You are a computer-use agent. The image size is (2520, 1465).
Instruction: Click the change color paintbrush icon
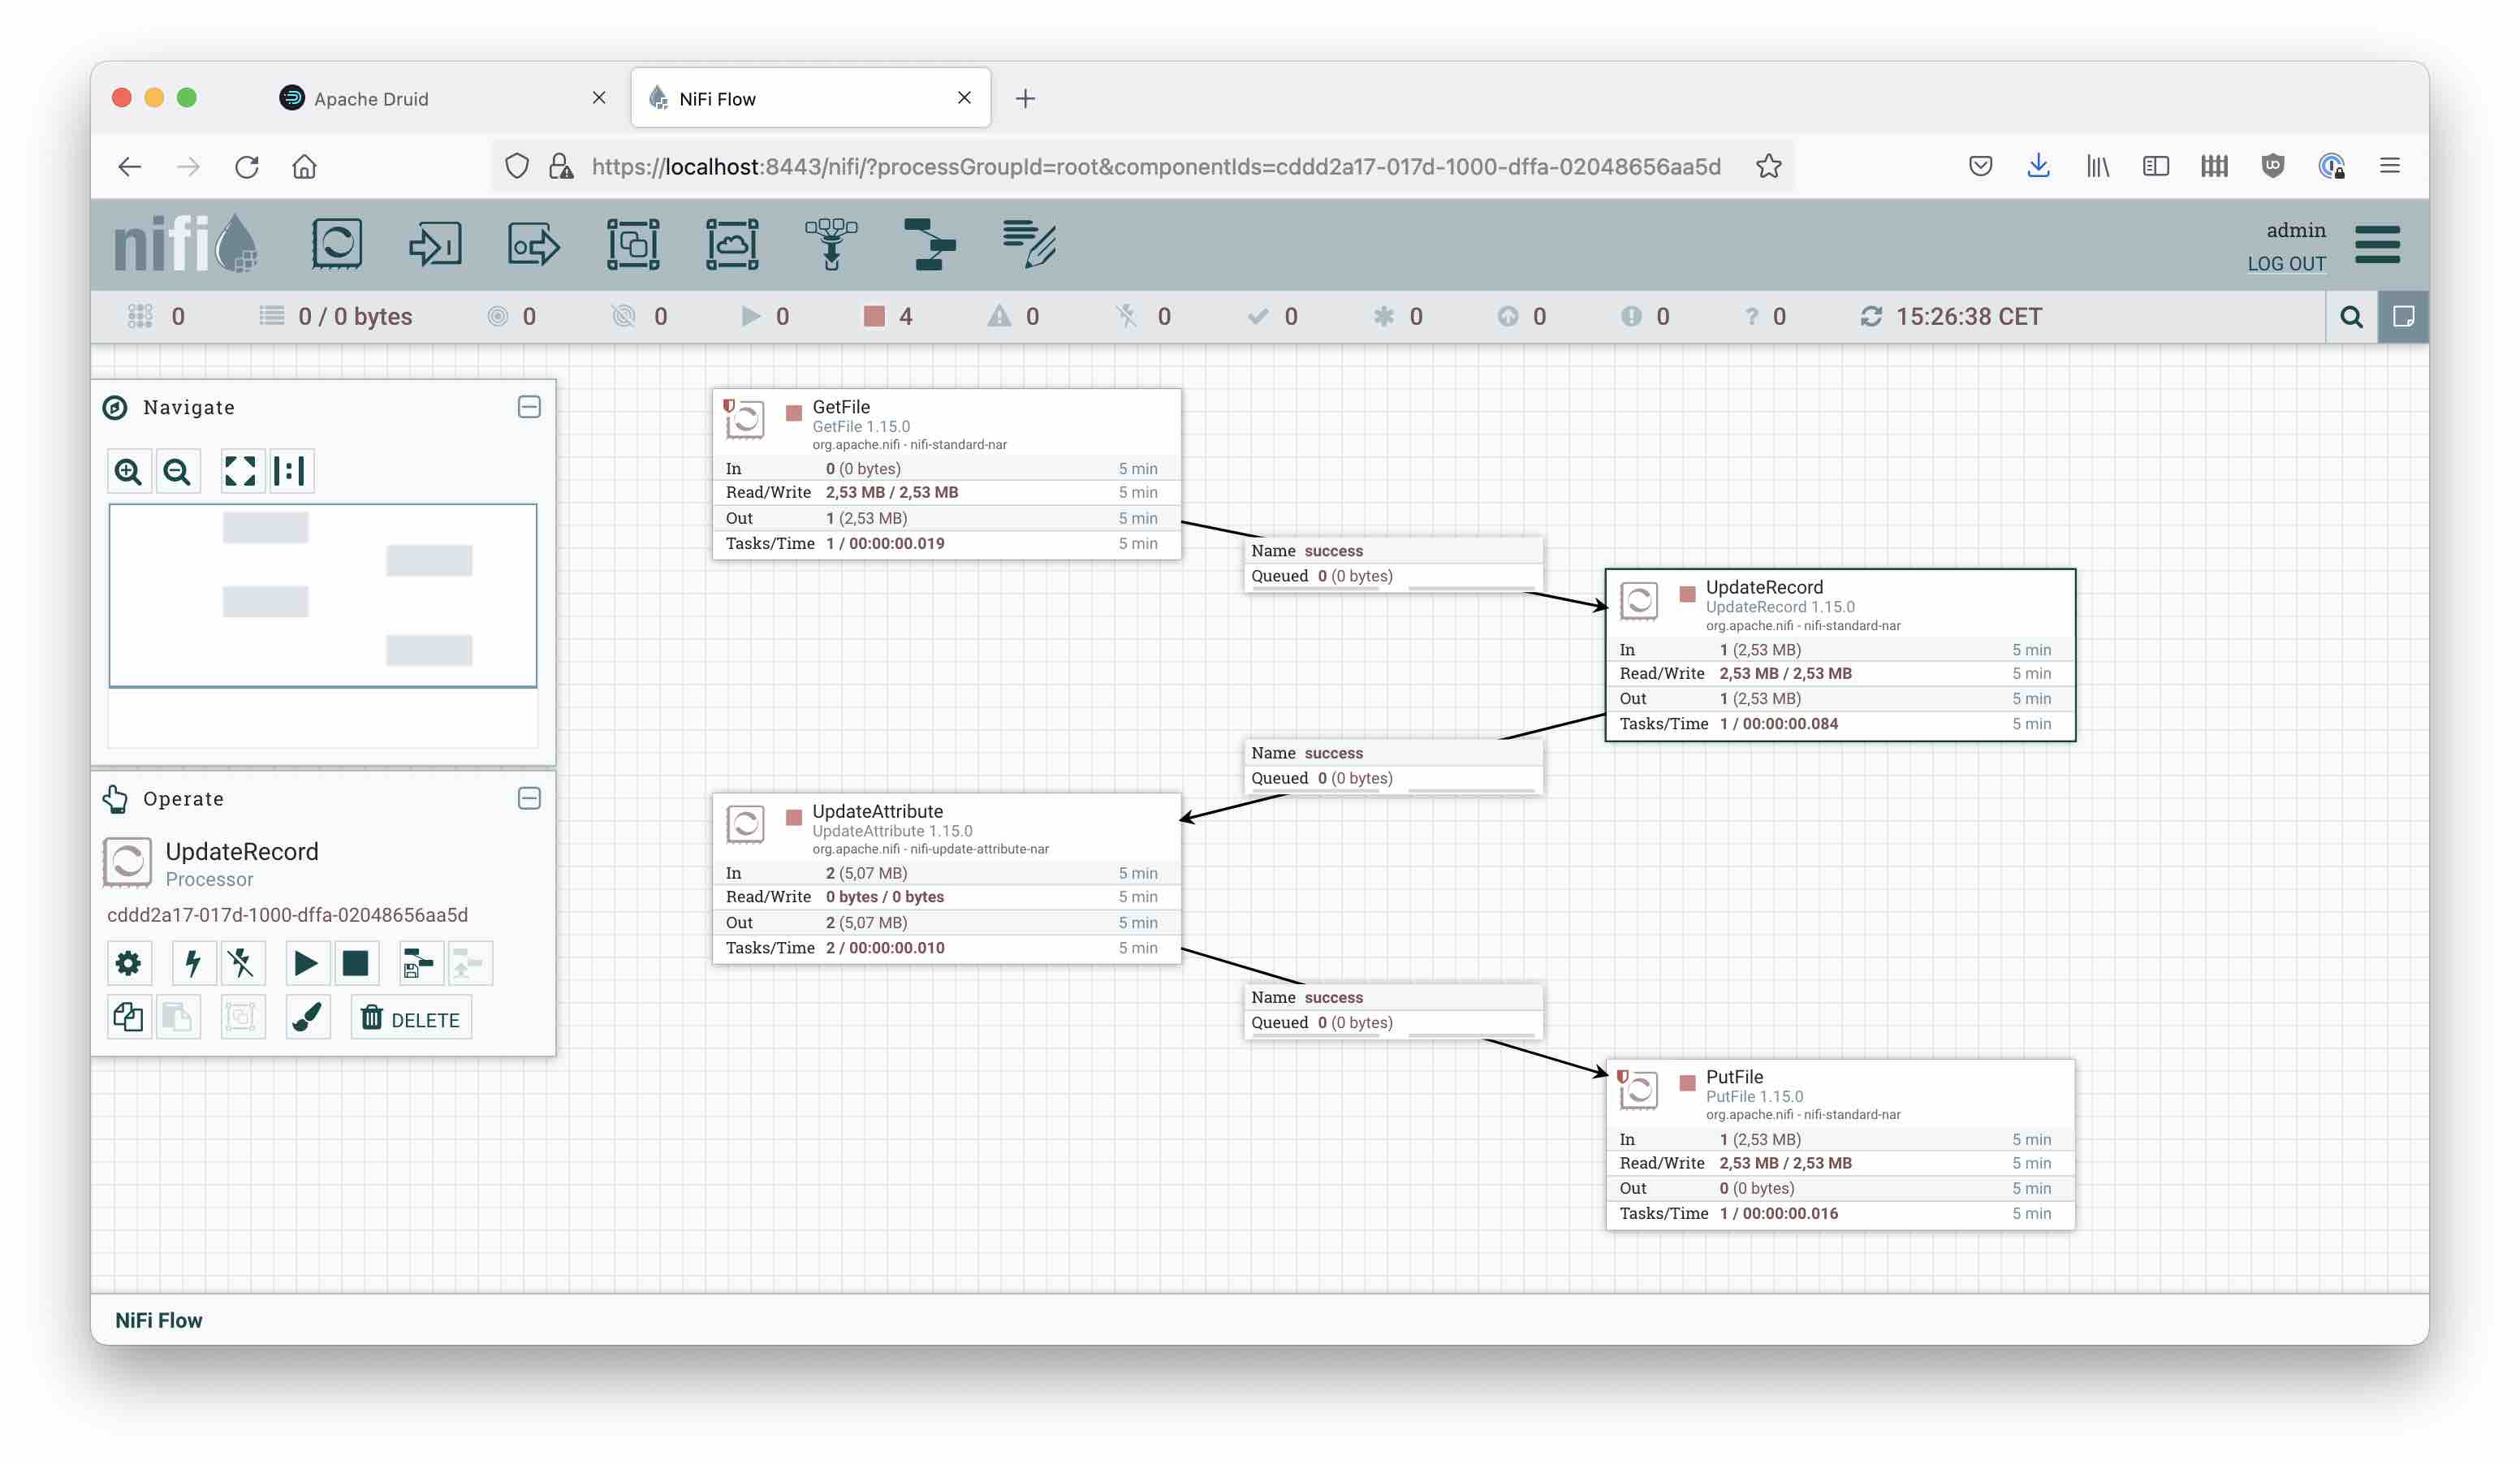(x=308, y=1018)
